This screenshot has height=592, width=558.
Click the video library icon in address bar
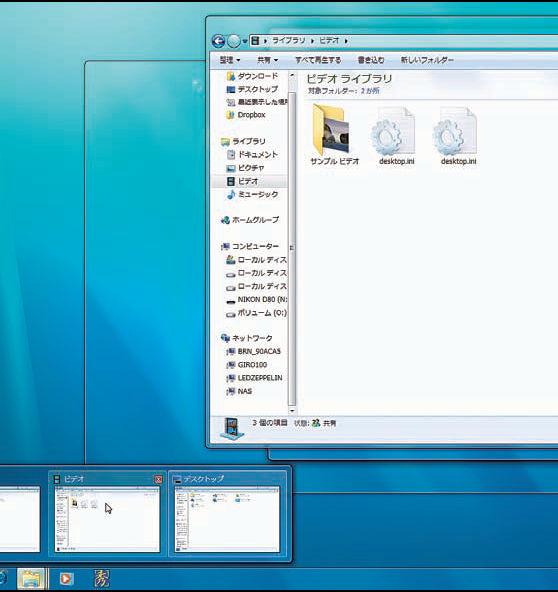point(256,40)
